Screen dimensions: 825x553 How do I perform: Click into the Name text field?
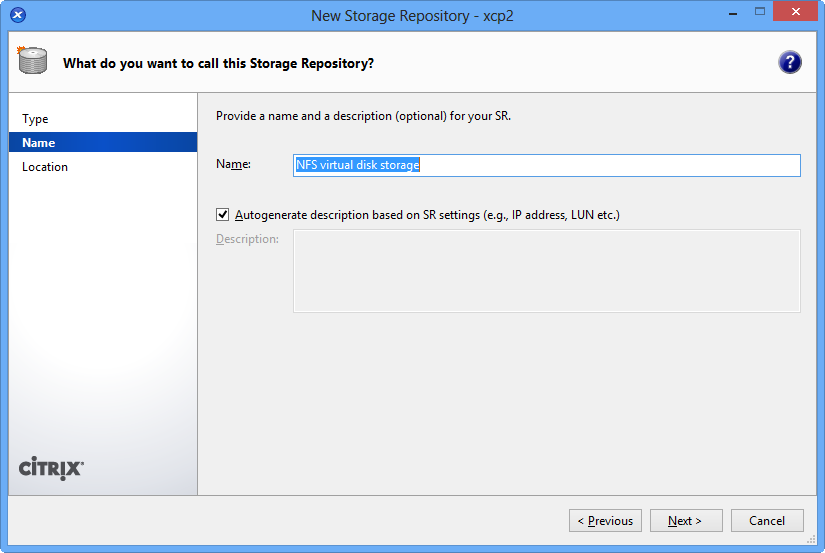(546, 165)
